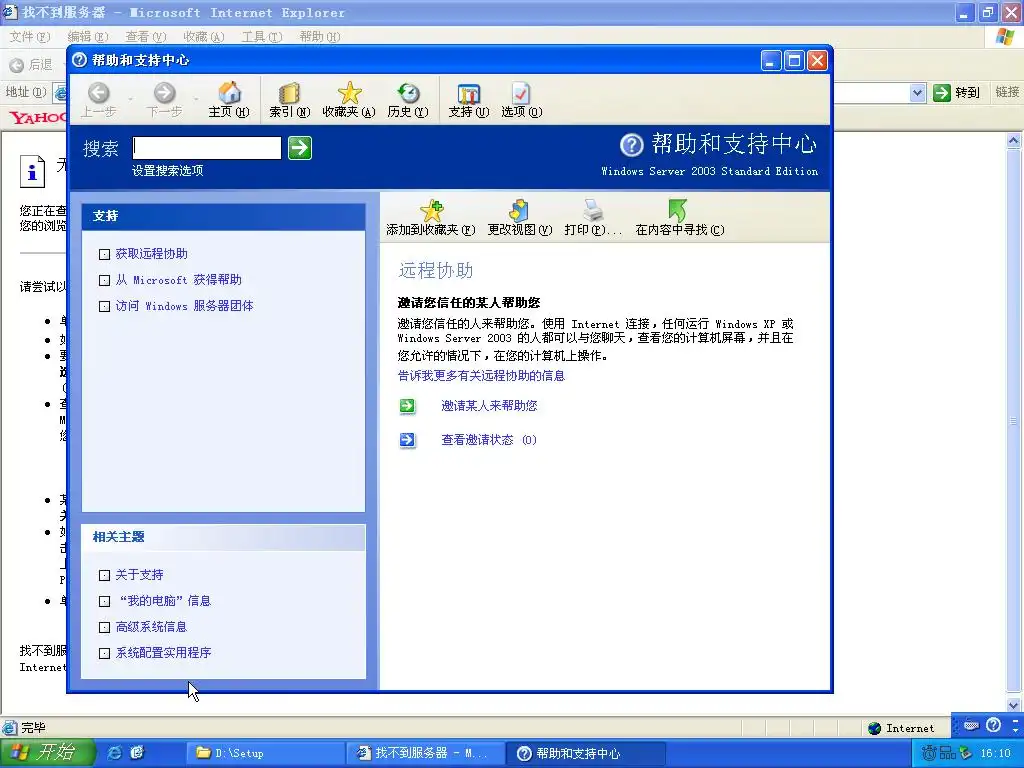
Task: Click the Forward (下一步) arrow icon
Action: [x=164, y=93]
